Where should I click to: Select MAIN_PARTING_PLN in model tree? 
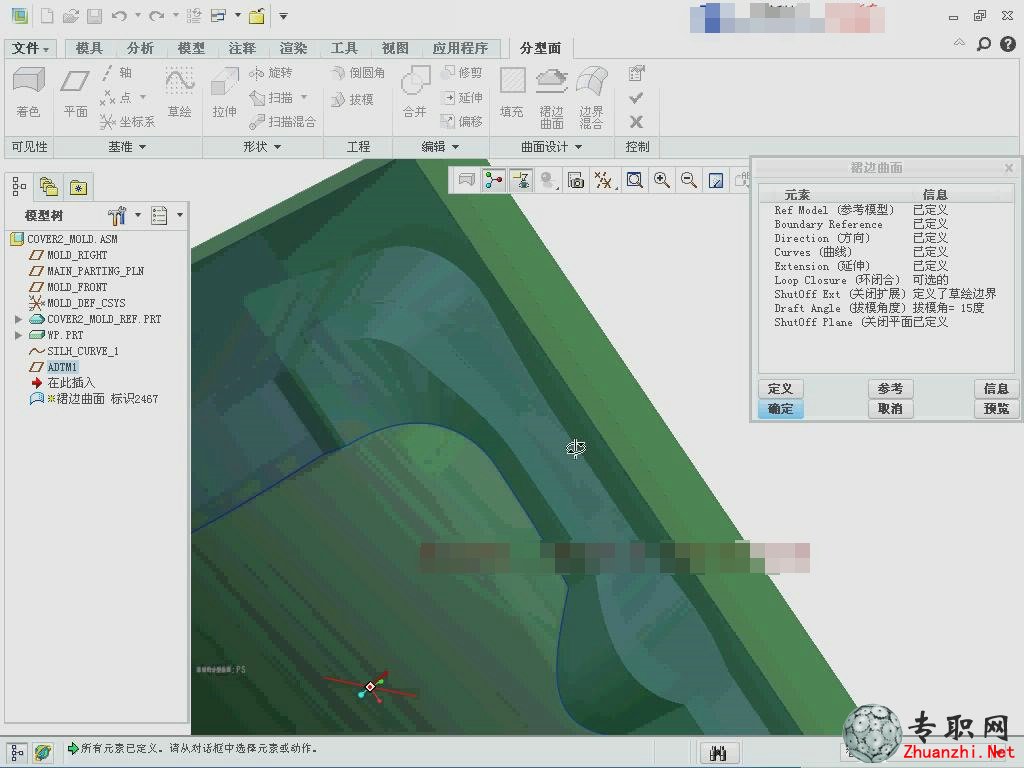tap(95, 271)
